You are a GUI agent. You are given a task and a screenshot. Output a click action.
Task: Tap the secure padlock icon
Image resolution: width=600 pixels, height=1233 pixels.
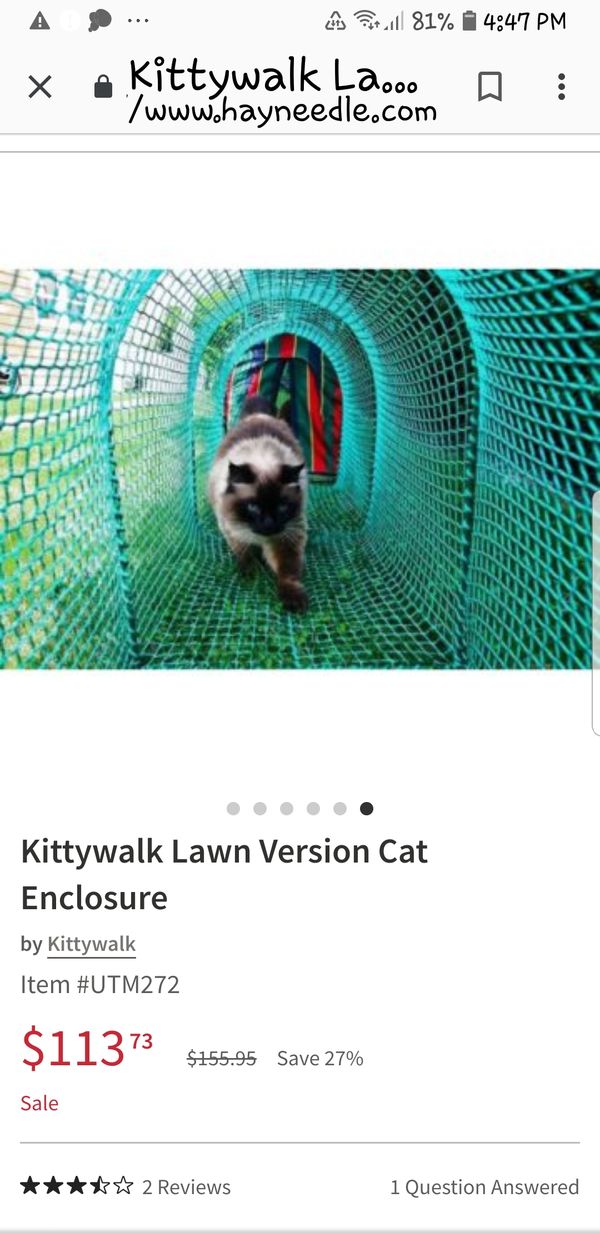pyautogui.click(x=103, y=88)
